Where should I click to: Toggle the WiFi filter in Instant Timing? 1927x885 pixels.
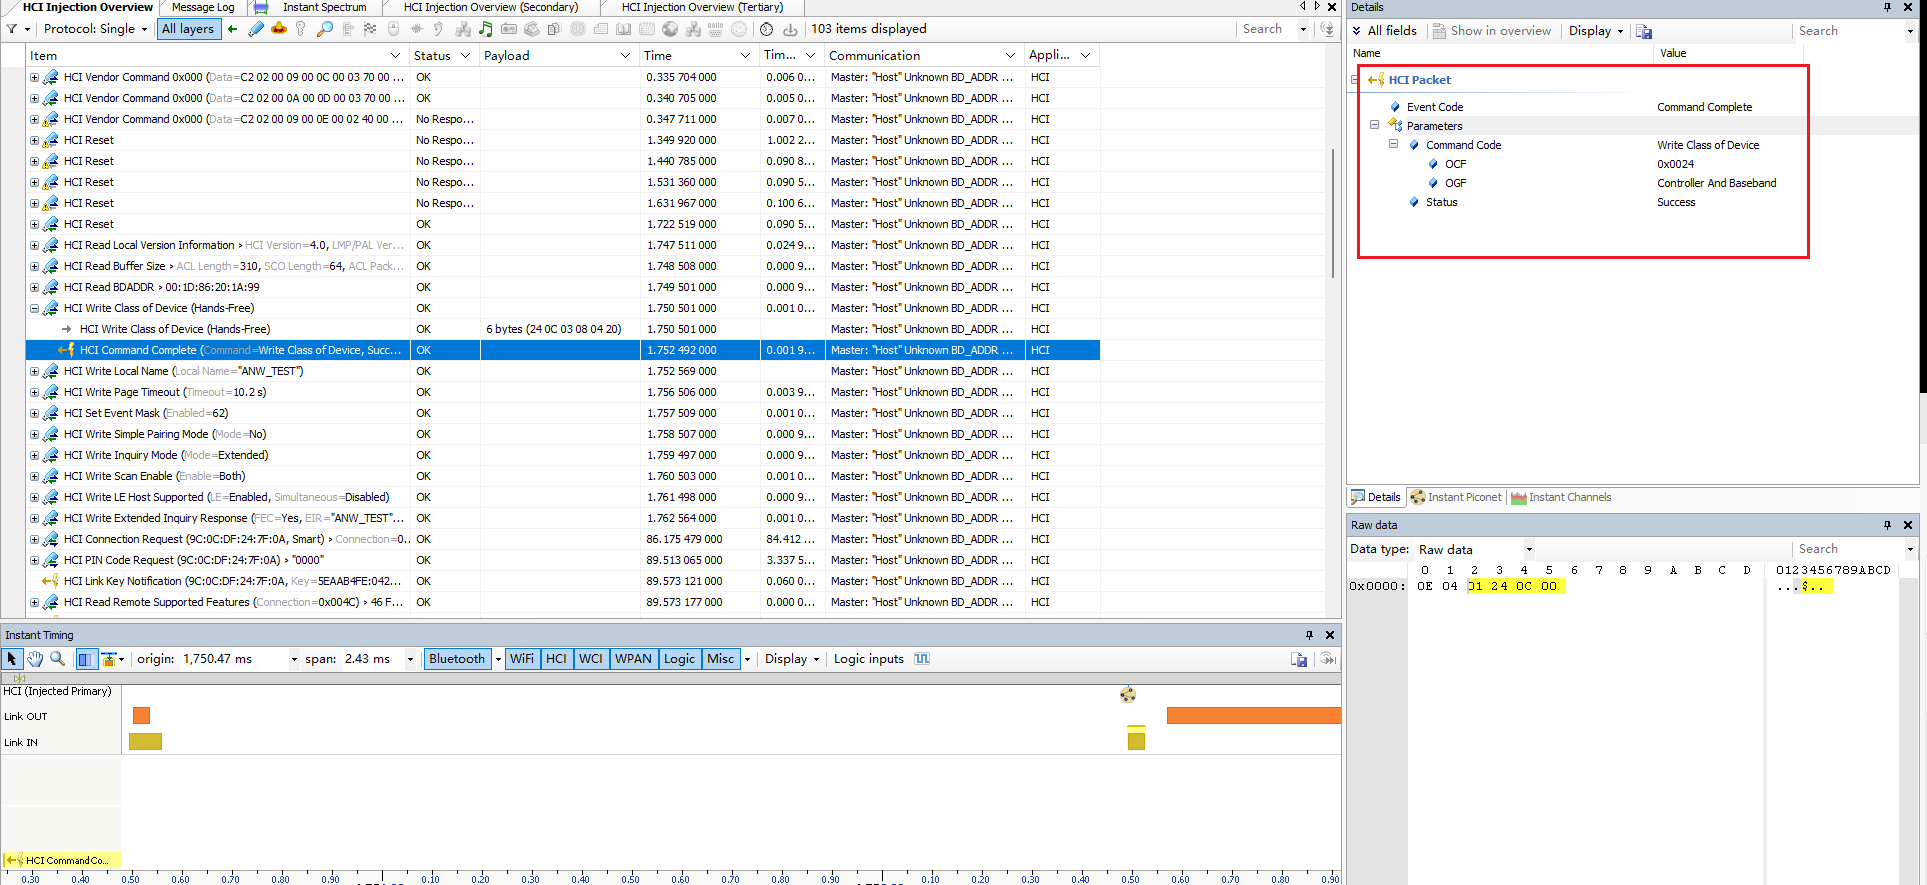point(522,659)
